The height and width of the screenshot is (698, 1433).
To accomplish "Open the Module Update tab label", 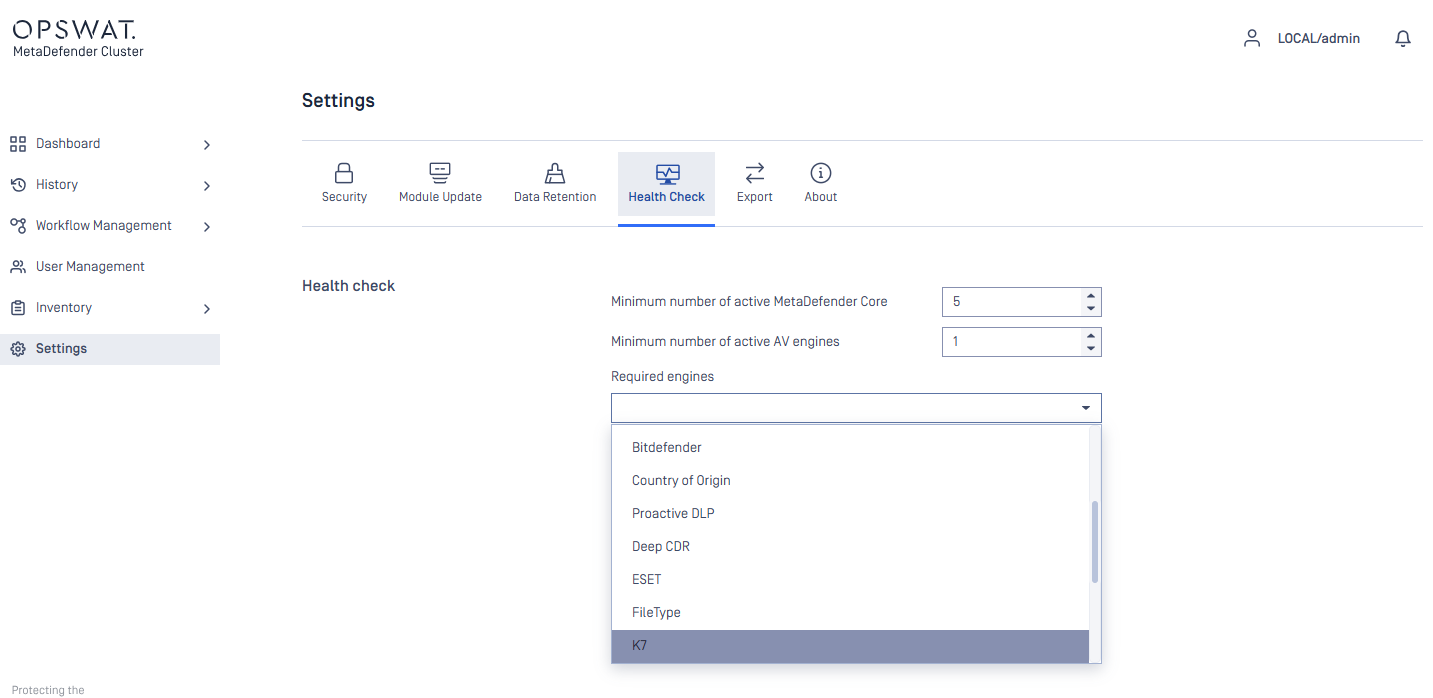I will [x=440, y=197].
